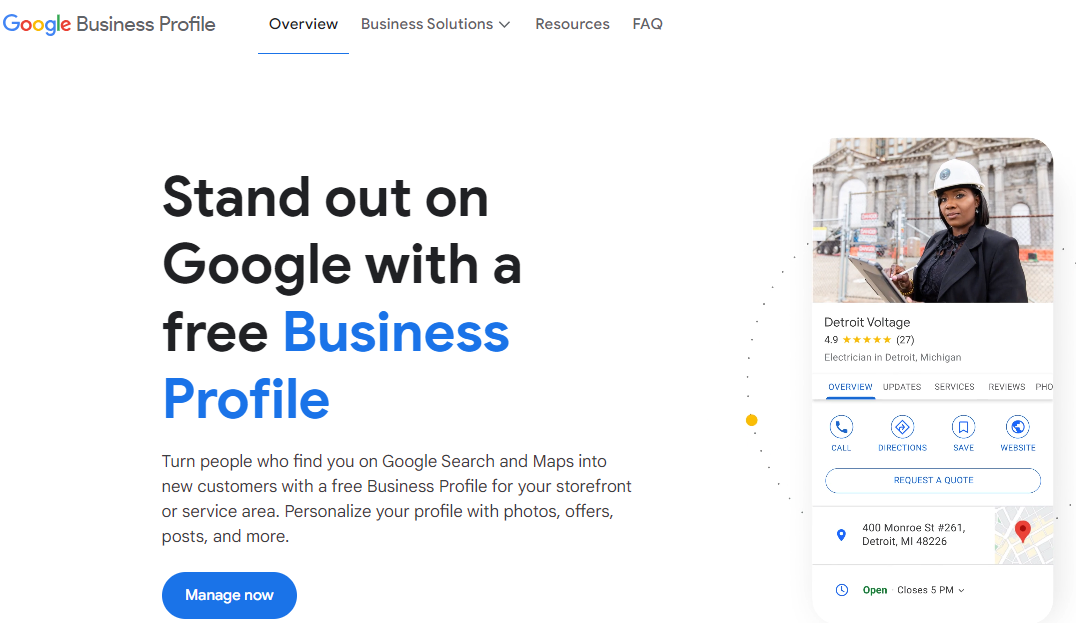Expand the hours dropdown after Closes 5 PM
Image resolution: width=1076 pixels, height=623 pixels.
pyautogui.click(x=961, y=590)
